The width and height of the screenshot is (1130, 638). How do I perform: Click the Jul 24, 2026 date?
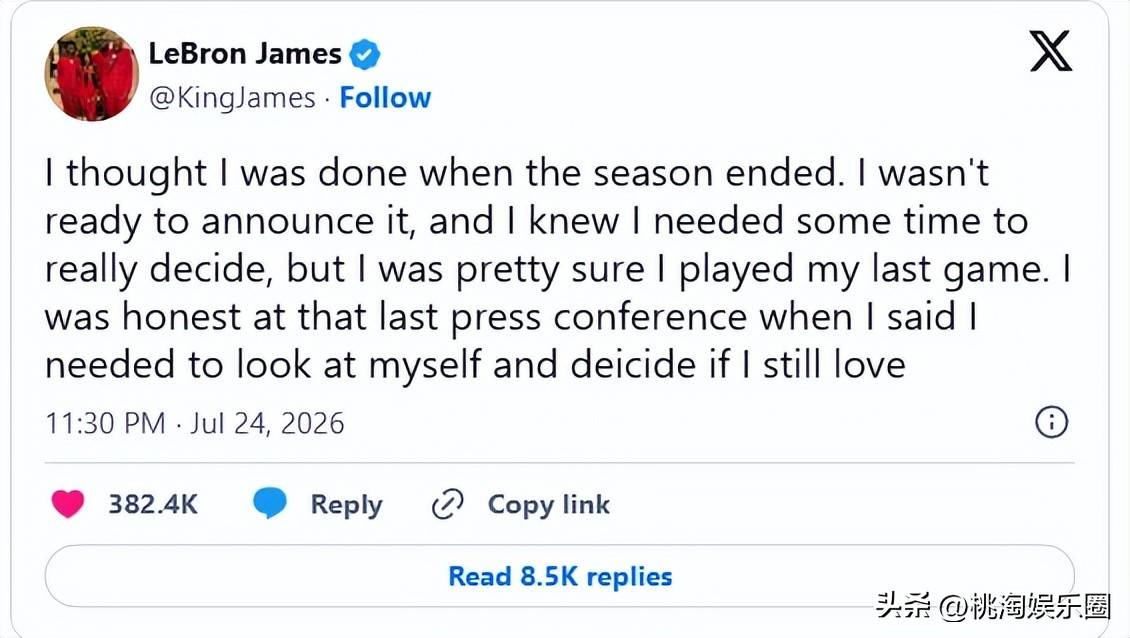267,423
